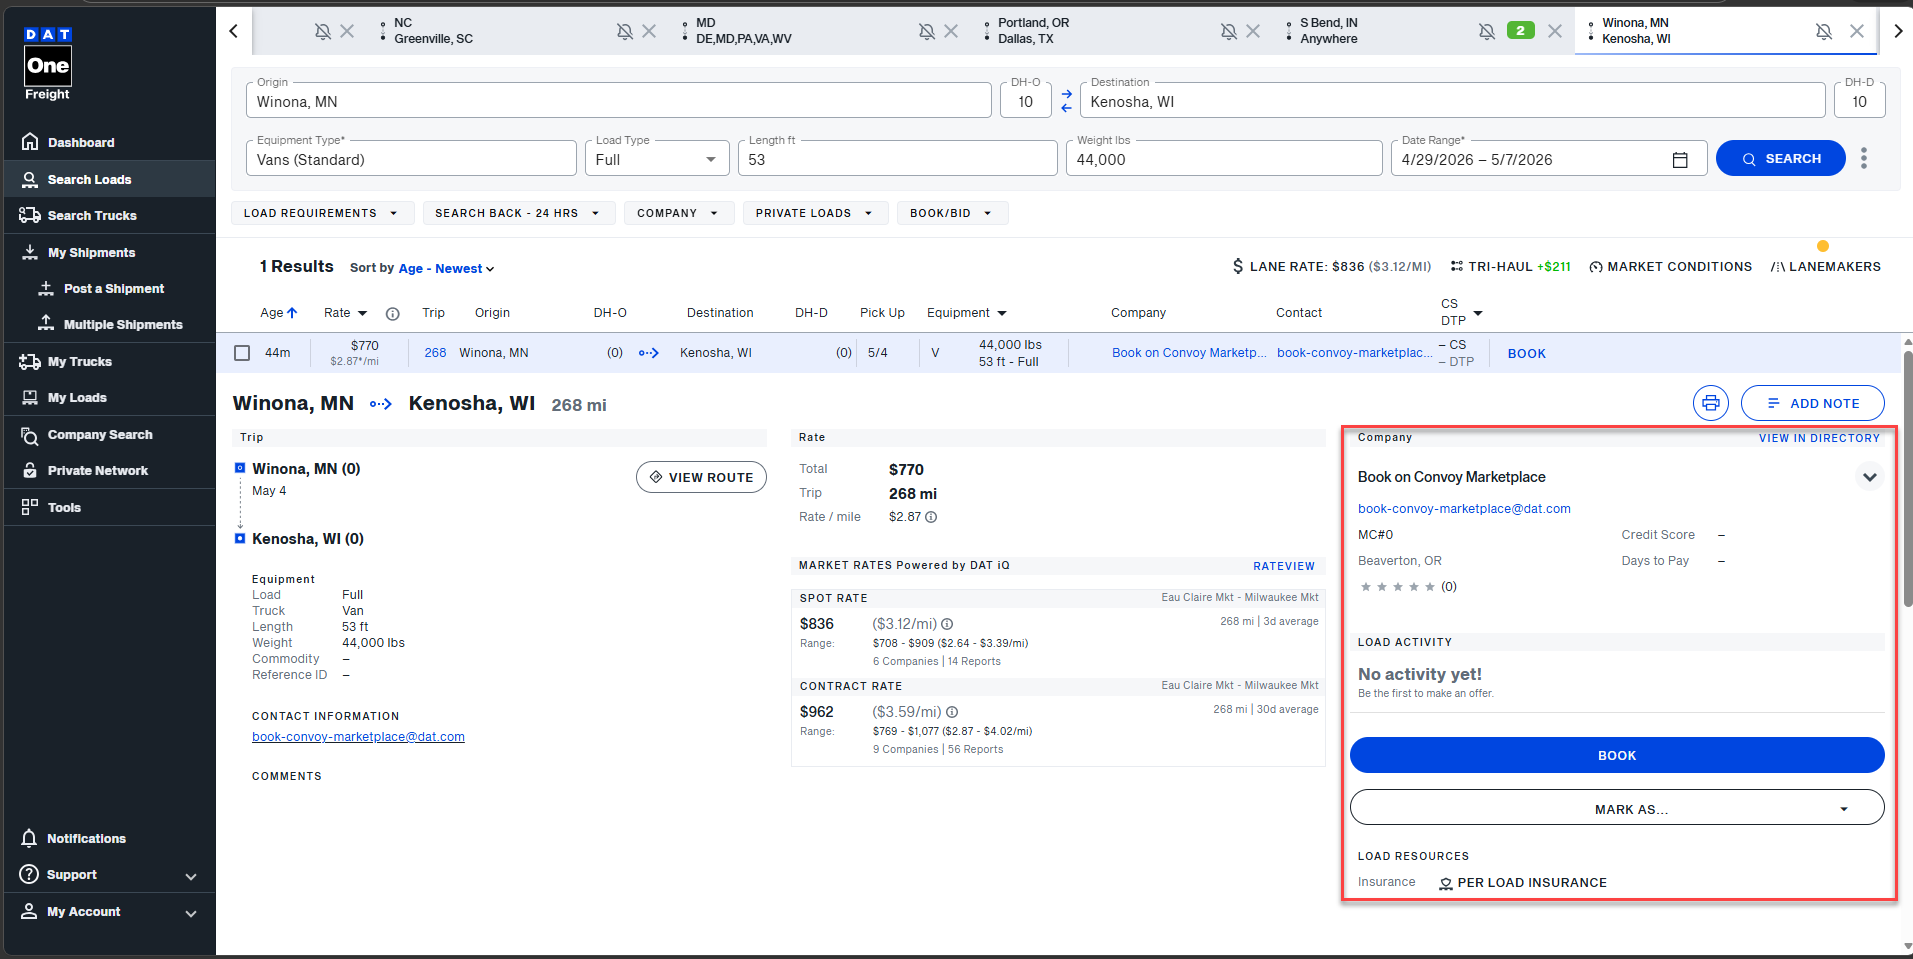Toggle alert bell on Winona tab
This screenshot has height=959, width=1913.
coord(1823,32)
